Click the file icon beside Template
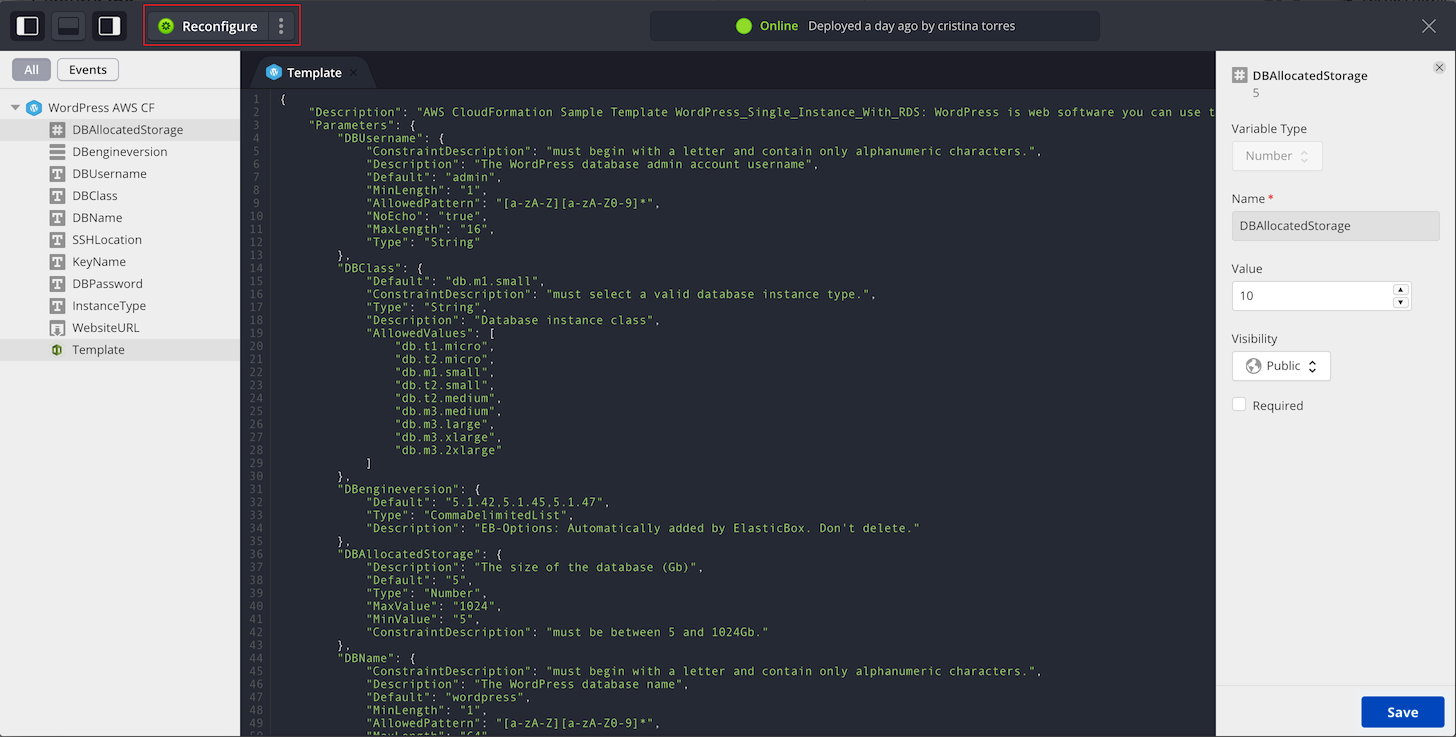The image size is (1456, 737). pyautogui.click(x=57, y=350)
